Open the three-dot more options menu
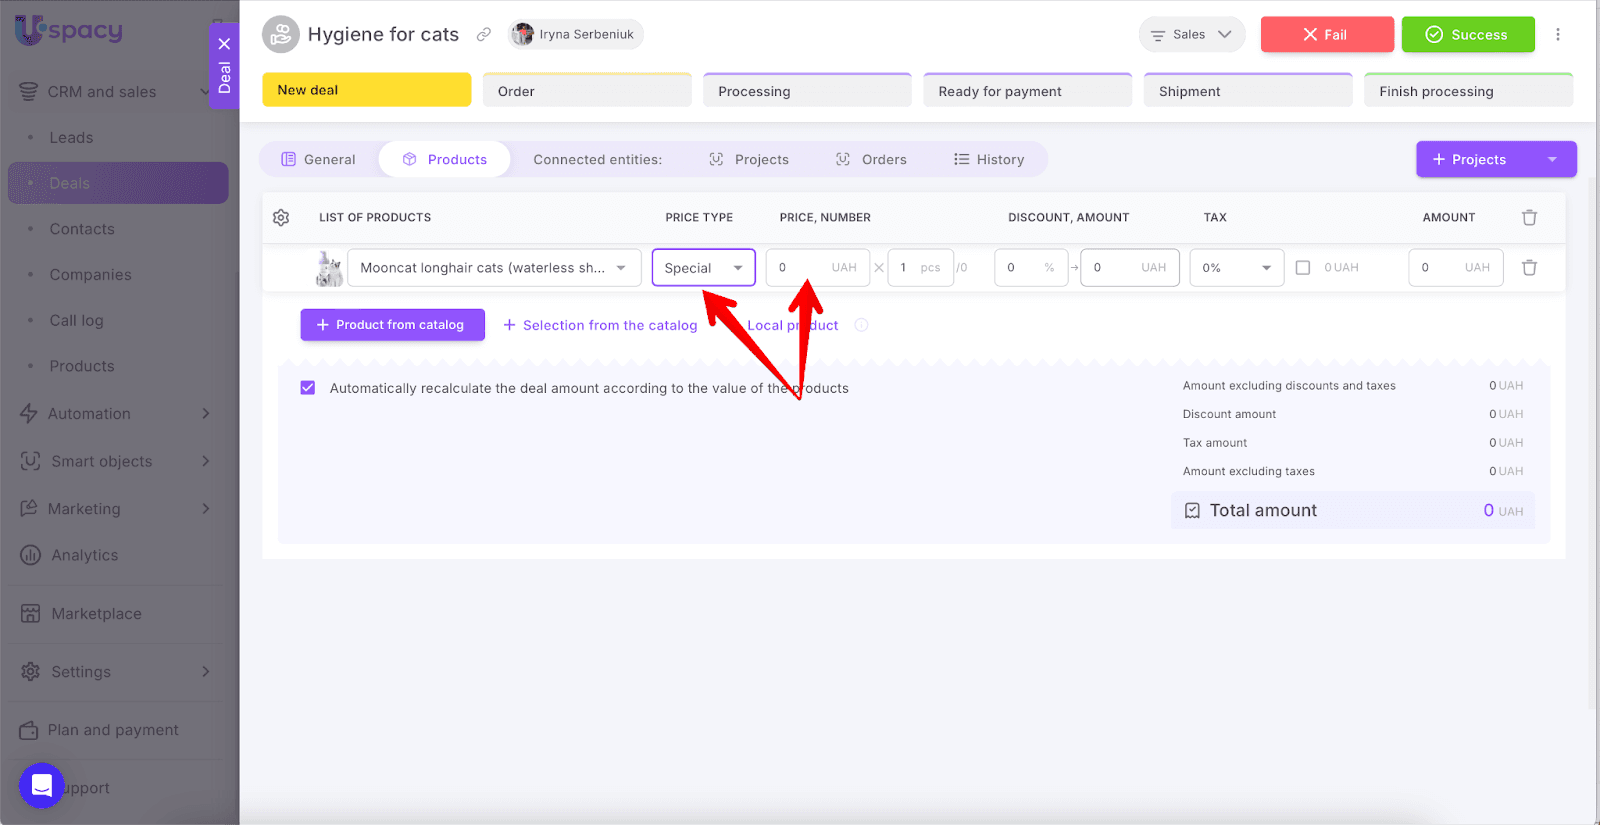This screenshot has width=1600, height=825. coord(1557,34)
